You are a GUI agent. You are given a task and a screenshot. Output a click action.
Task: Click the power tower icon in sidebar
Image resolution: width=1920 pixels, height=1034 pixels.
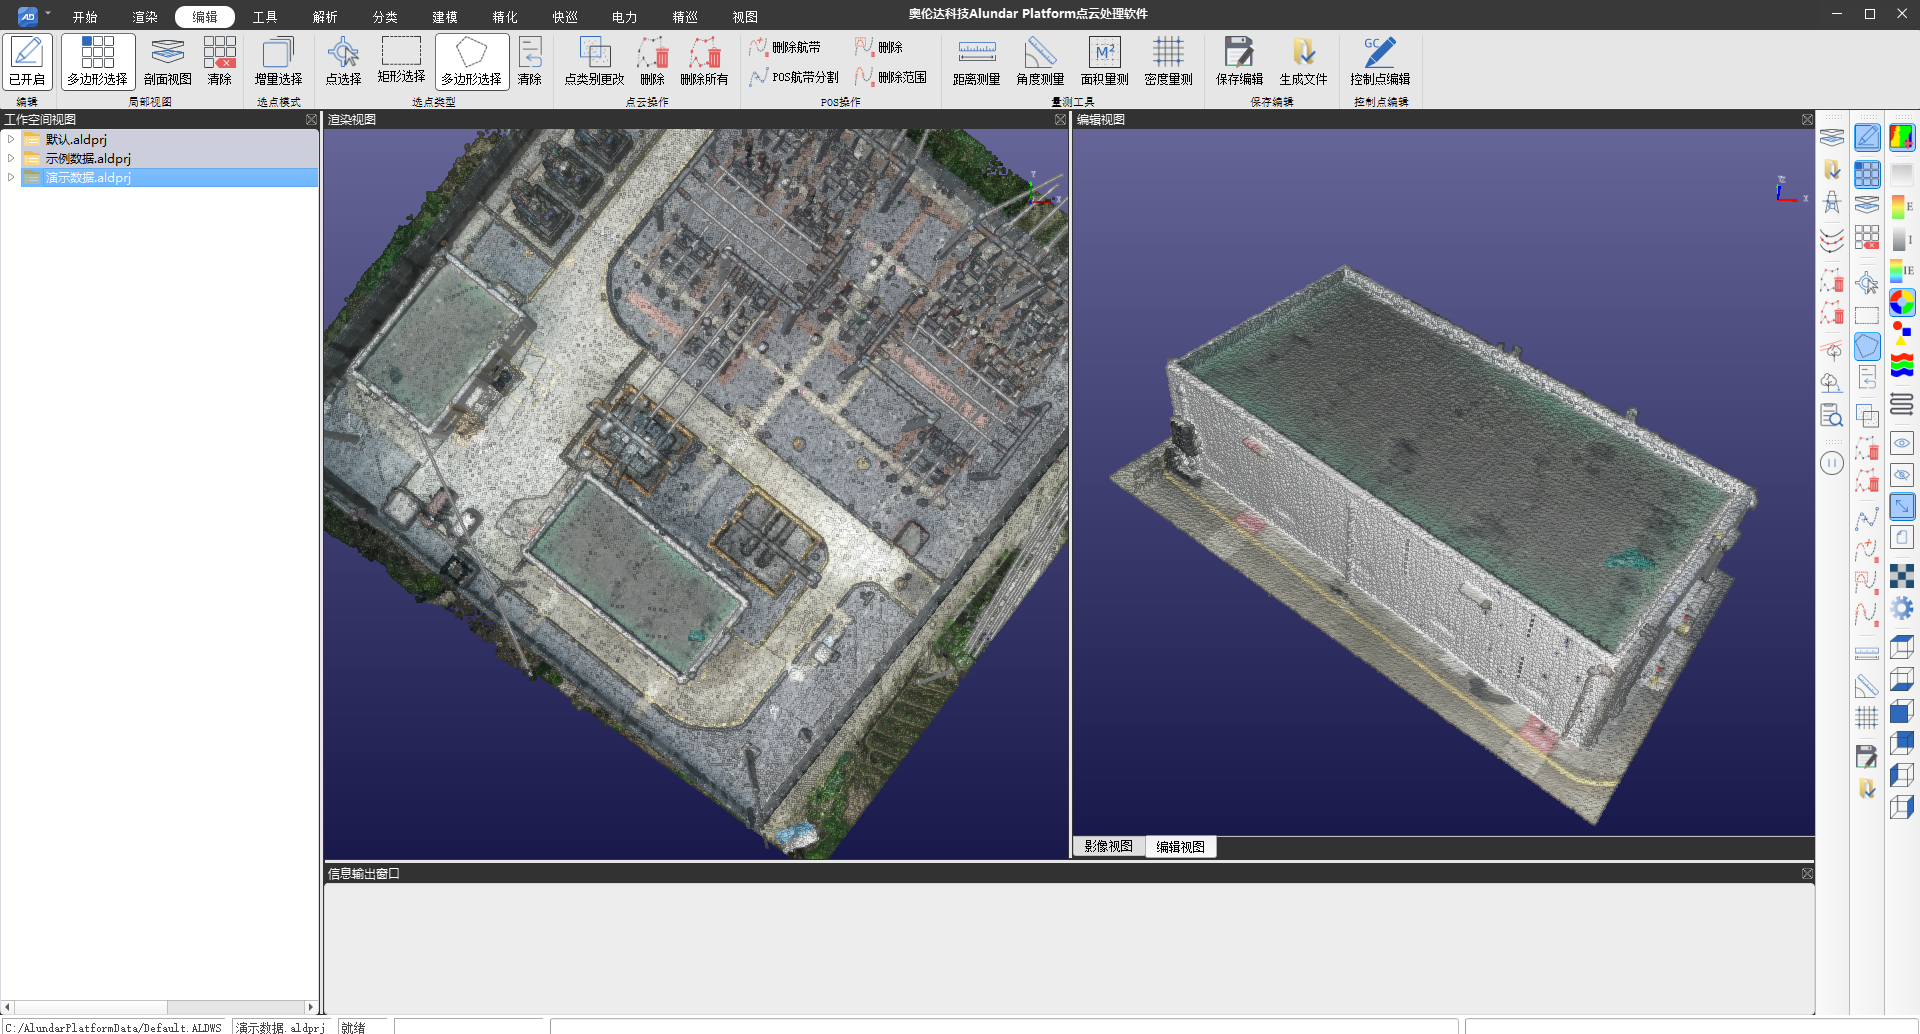pos(1832,203)
